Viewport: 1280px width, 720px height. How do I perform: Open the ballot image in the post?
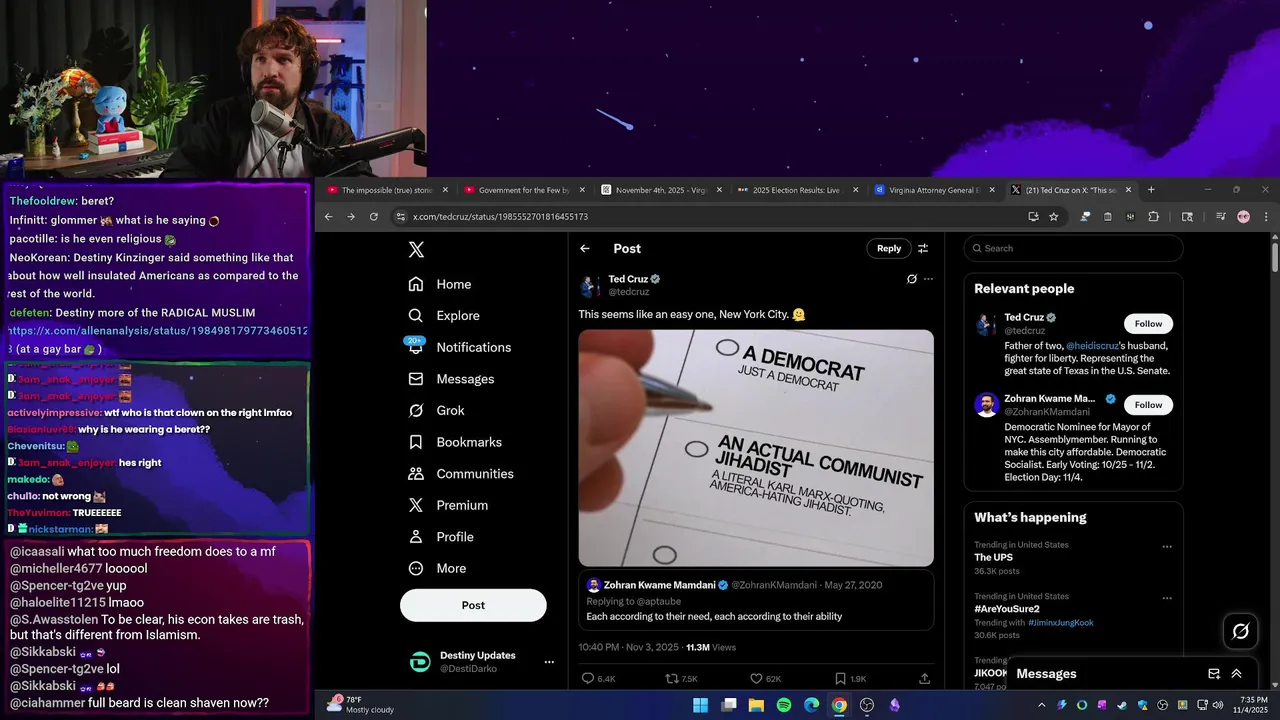[x=756, y=448]
